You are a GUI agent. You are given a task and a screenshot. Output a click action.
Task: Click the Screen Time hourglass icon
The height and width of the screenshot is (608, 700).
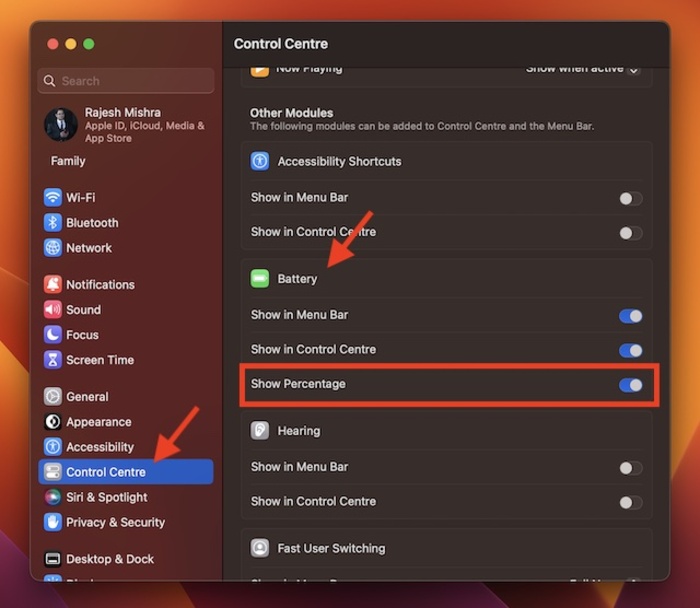[x=53, y=360]
